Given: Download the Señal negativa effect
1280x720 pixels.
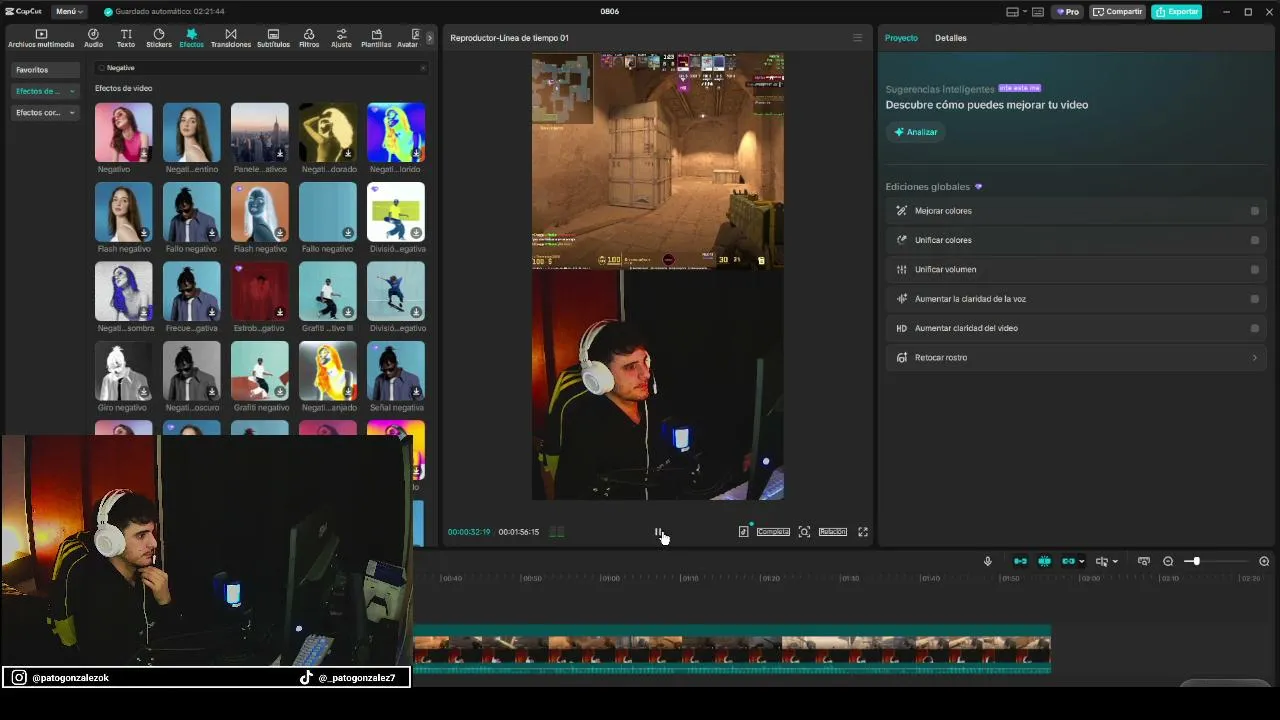Looking at the screenshot, I should pyautogui.click(x=416, y=392).
